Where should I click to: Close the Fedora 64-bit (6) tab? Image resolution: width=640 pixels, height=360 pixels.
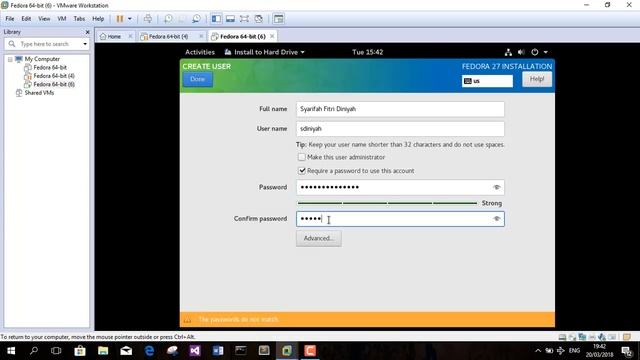click(272, 36)
